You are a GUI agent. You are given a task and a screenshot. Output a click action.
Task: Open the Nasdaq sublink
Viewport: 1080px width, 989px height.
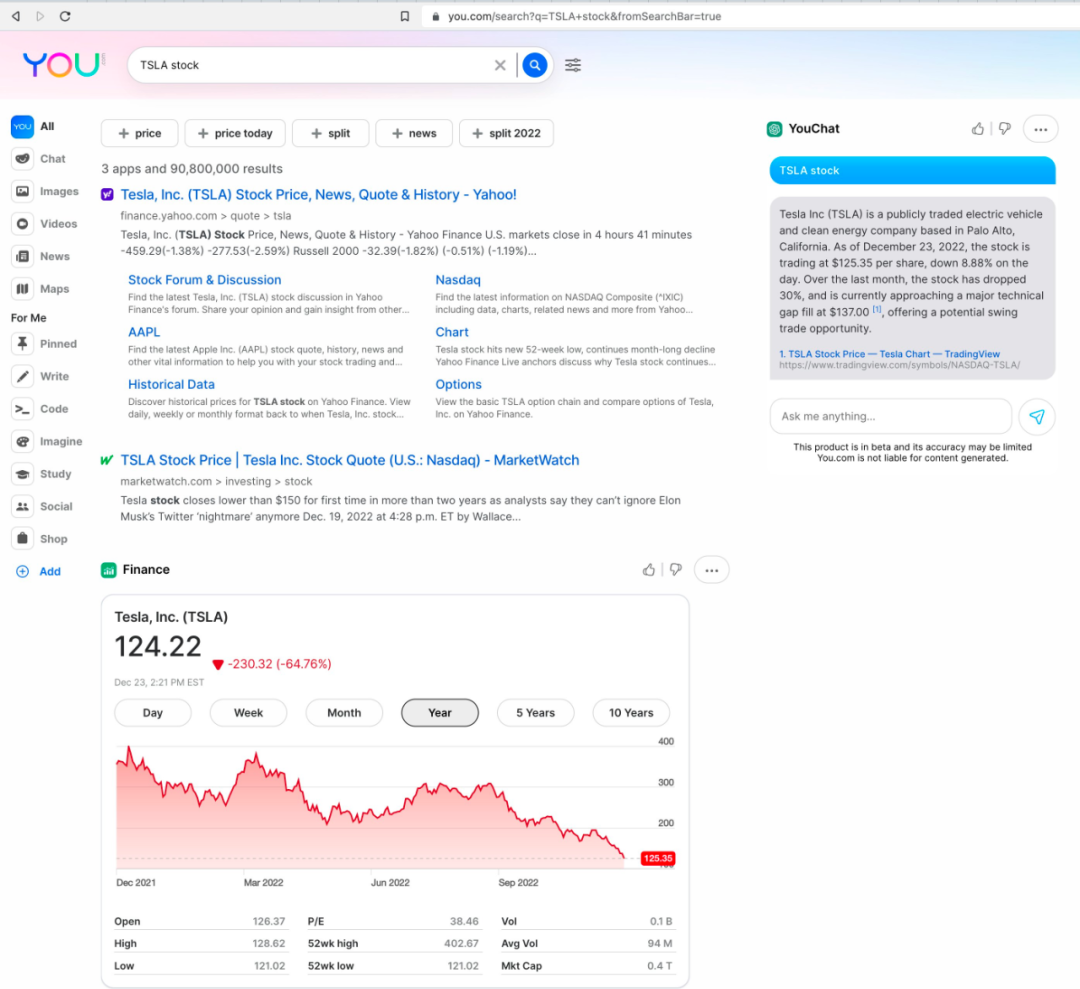(458, 280)
